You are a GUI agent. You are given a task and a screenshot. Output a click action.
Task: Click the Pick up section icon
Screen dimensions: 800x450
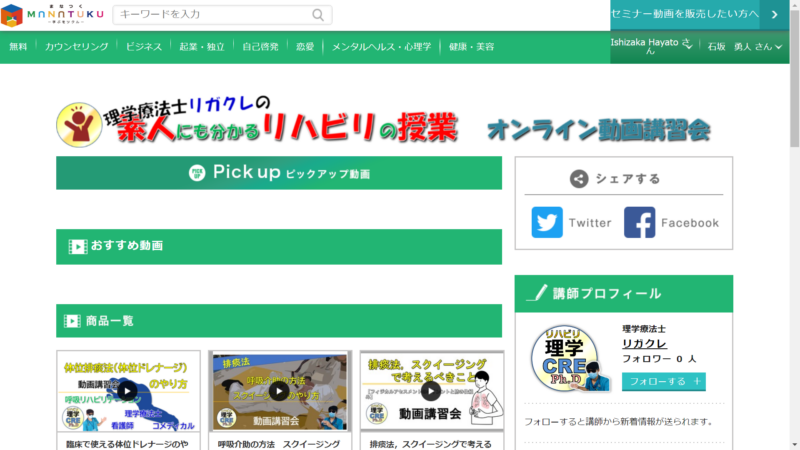(x=197, y=173)
